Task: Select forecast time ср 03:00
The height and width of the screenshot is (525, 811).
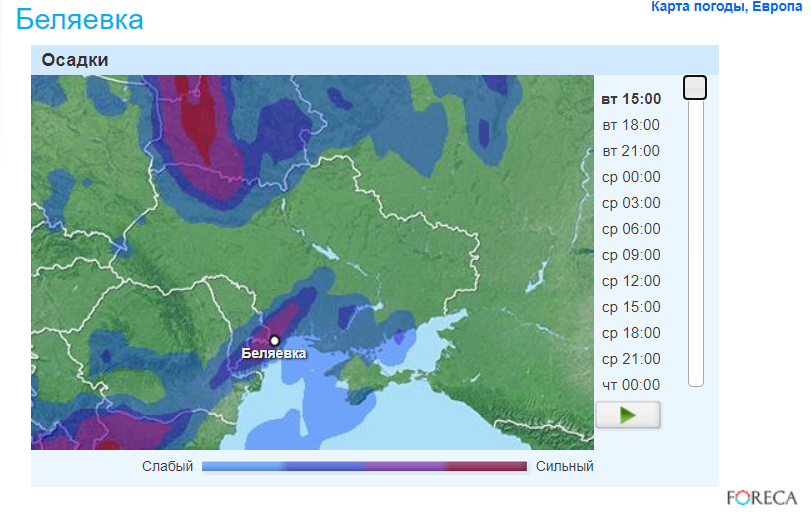Action: (x=631, y=203)
